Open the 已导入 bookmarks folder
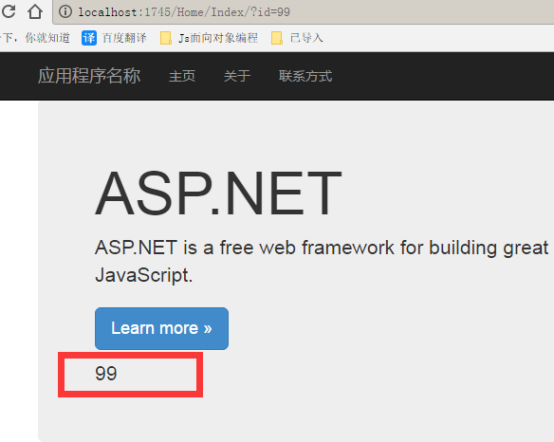This screenshot has height=442, width=554. tap(297, 38)
